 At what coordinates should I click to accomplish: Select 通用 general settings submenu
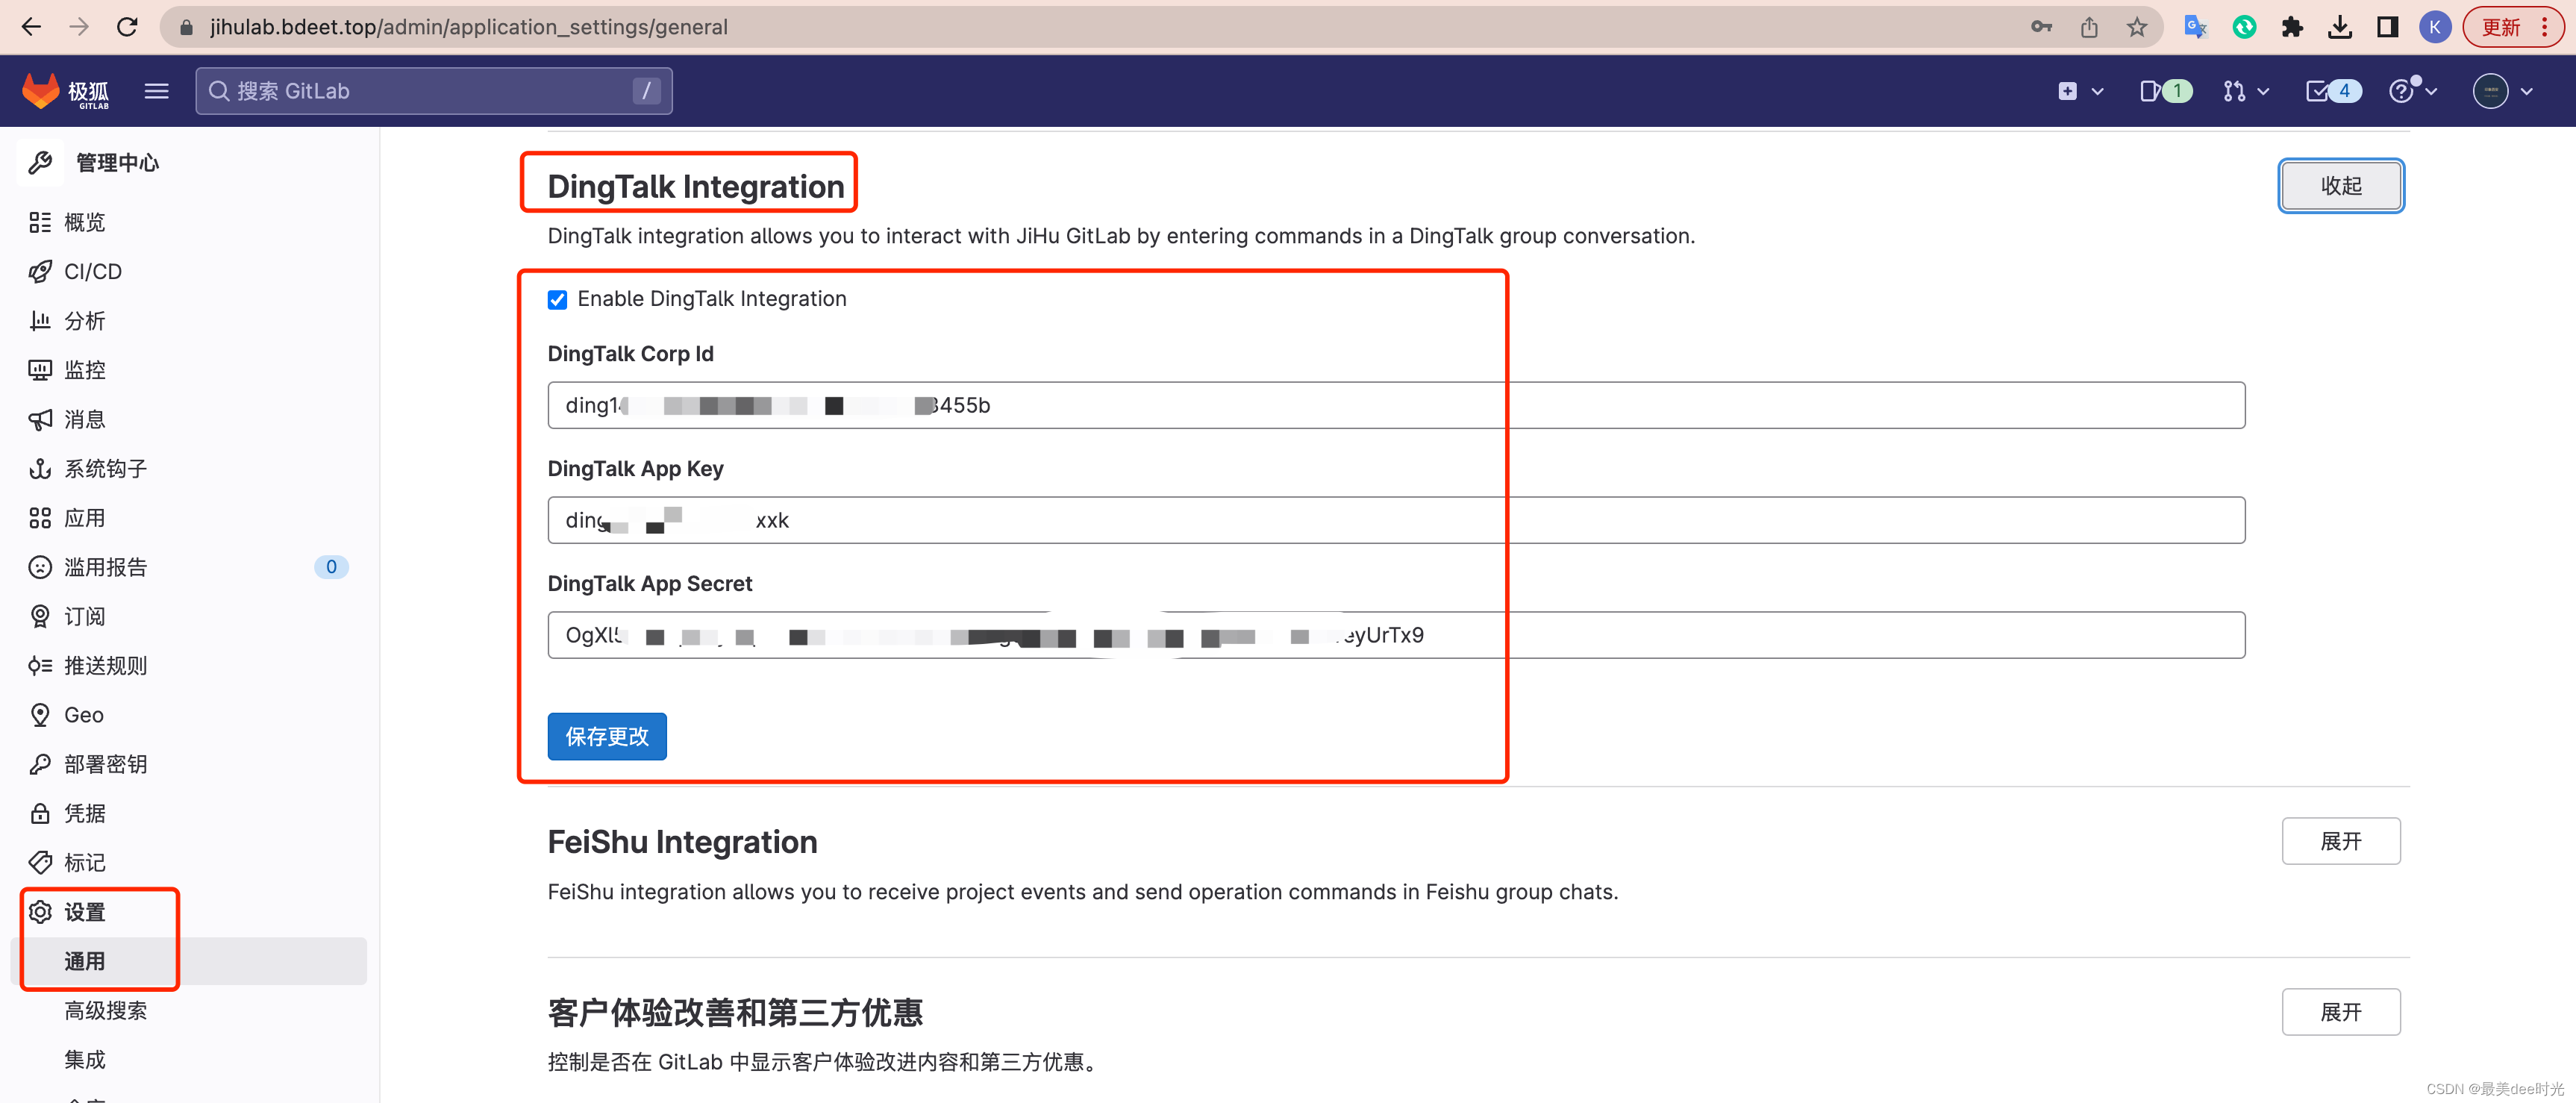pos(188,961)
